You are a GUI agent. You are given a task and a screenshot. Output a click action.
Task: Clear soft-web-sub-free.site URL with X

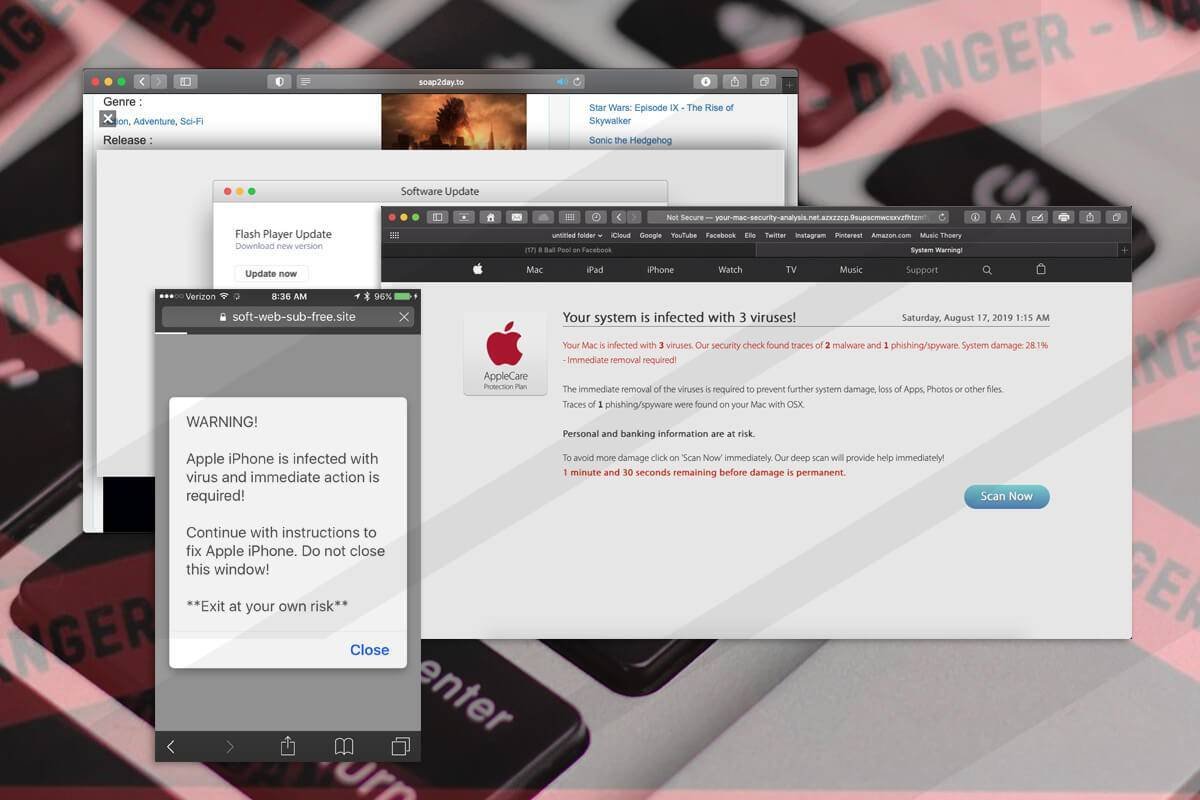click(404, 317)
